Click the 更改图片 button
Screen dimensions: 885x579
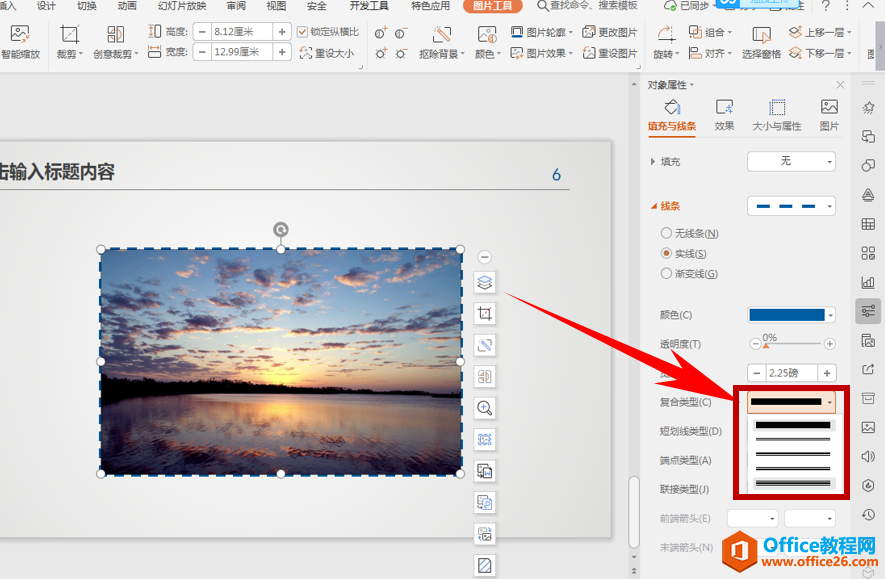click(610, 32)
